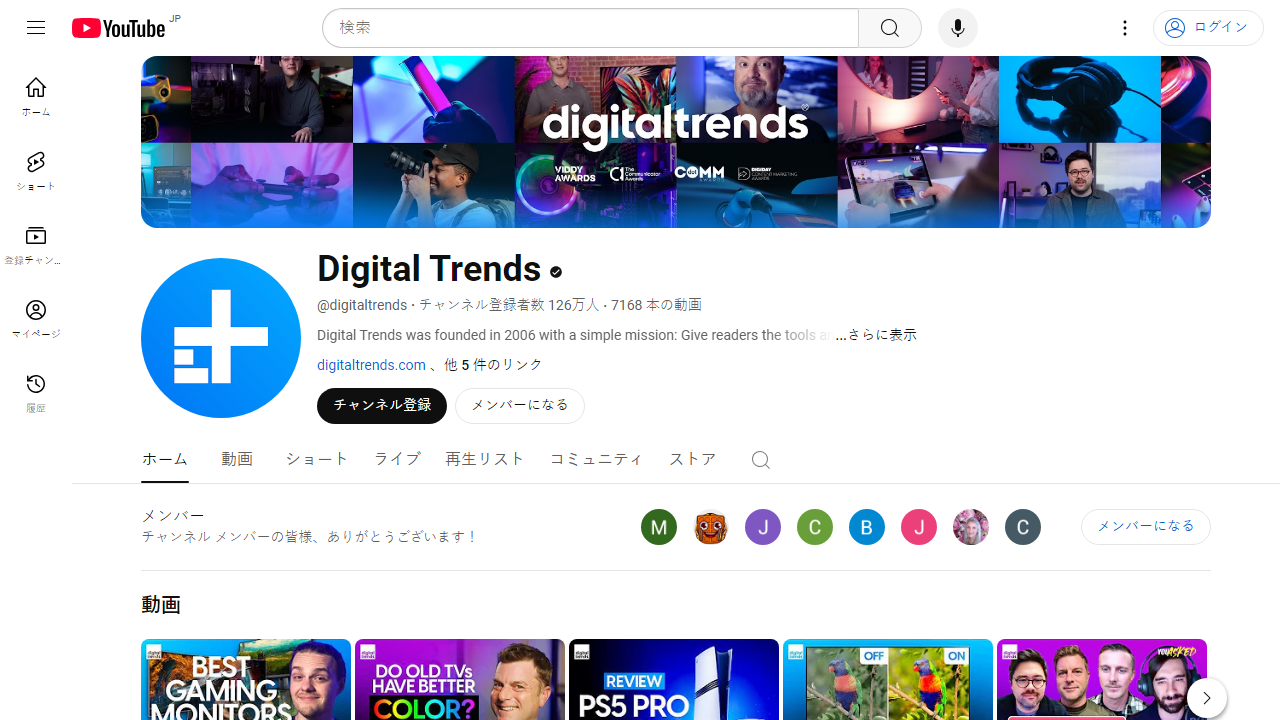Select the photo member avatar with blonde hair
1280x720 pixels.
click(x=971, y=527)
